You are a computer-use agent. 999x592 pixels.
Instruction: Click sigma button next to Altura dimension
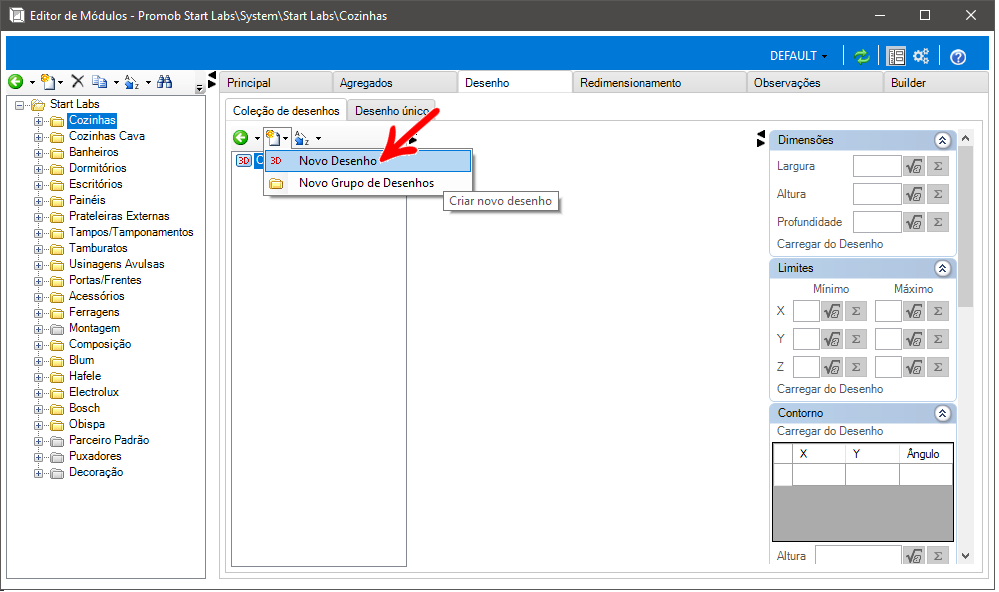[938, 194]
